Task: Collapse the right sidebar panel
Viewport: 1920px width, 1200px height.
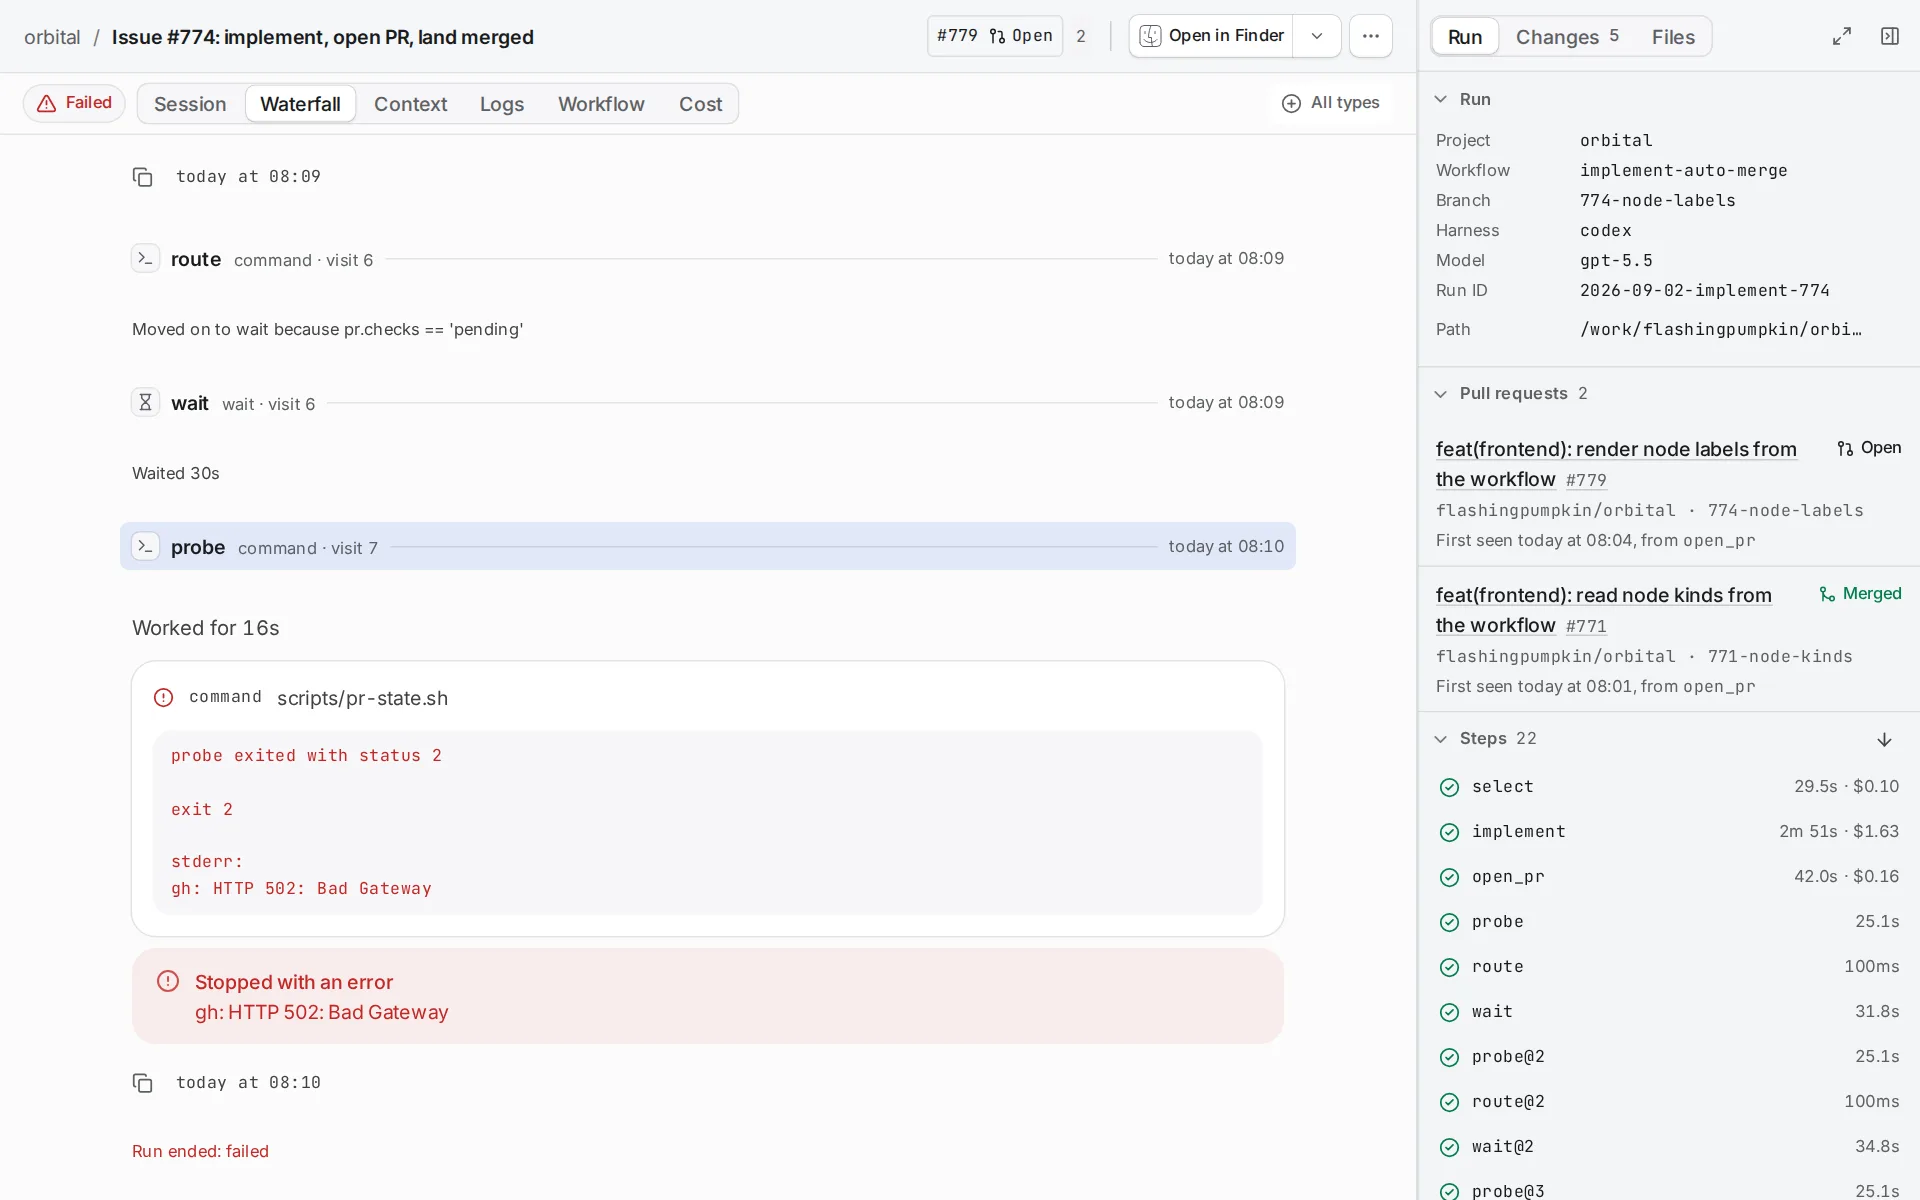Action: pyautogui.click(x=1889, y=36)
